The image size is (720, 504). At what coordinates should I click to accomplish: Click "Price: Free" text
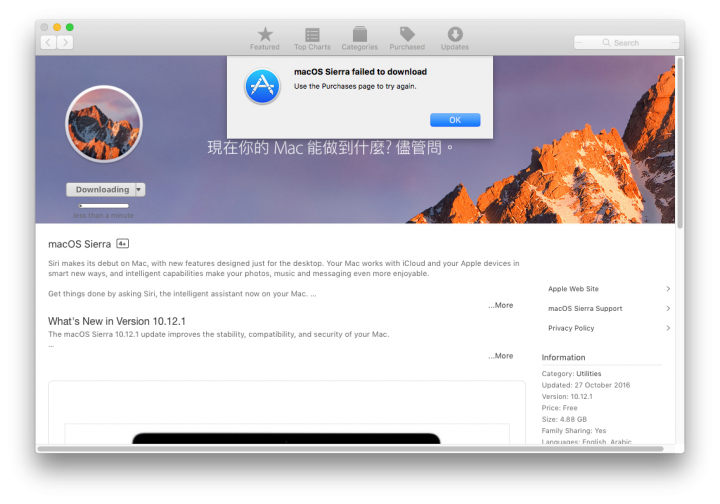(559, 408)
